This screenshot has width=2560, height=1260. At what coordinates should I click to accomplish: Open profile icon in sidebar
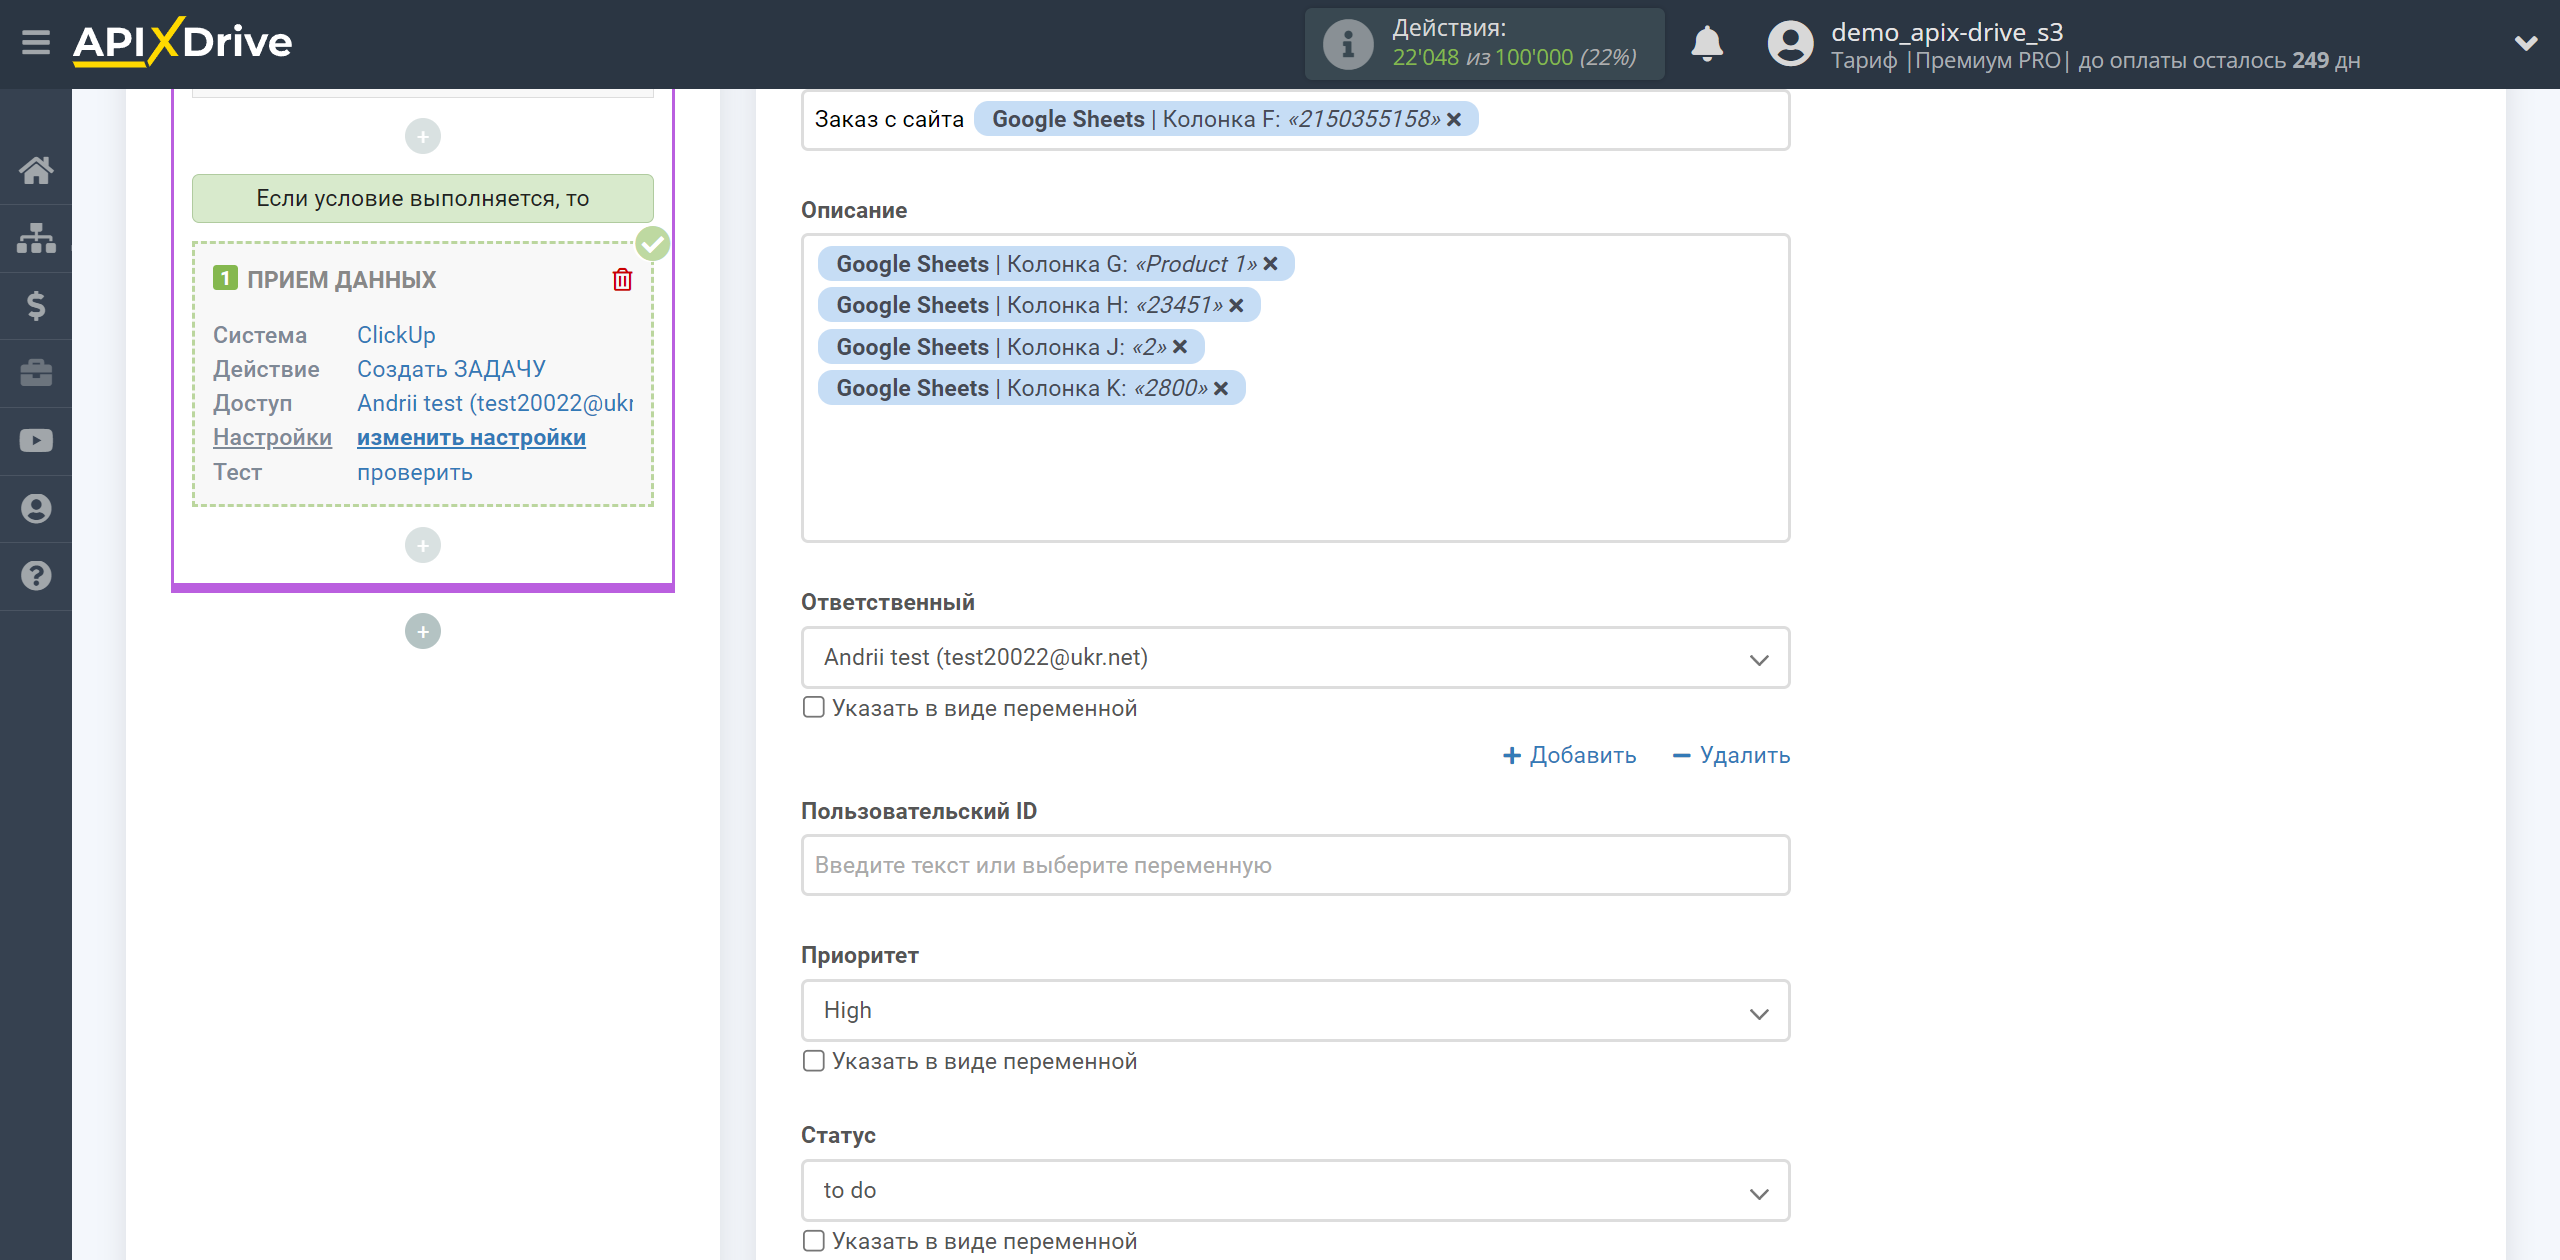tap(36, 508)
